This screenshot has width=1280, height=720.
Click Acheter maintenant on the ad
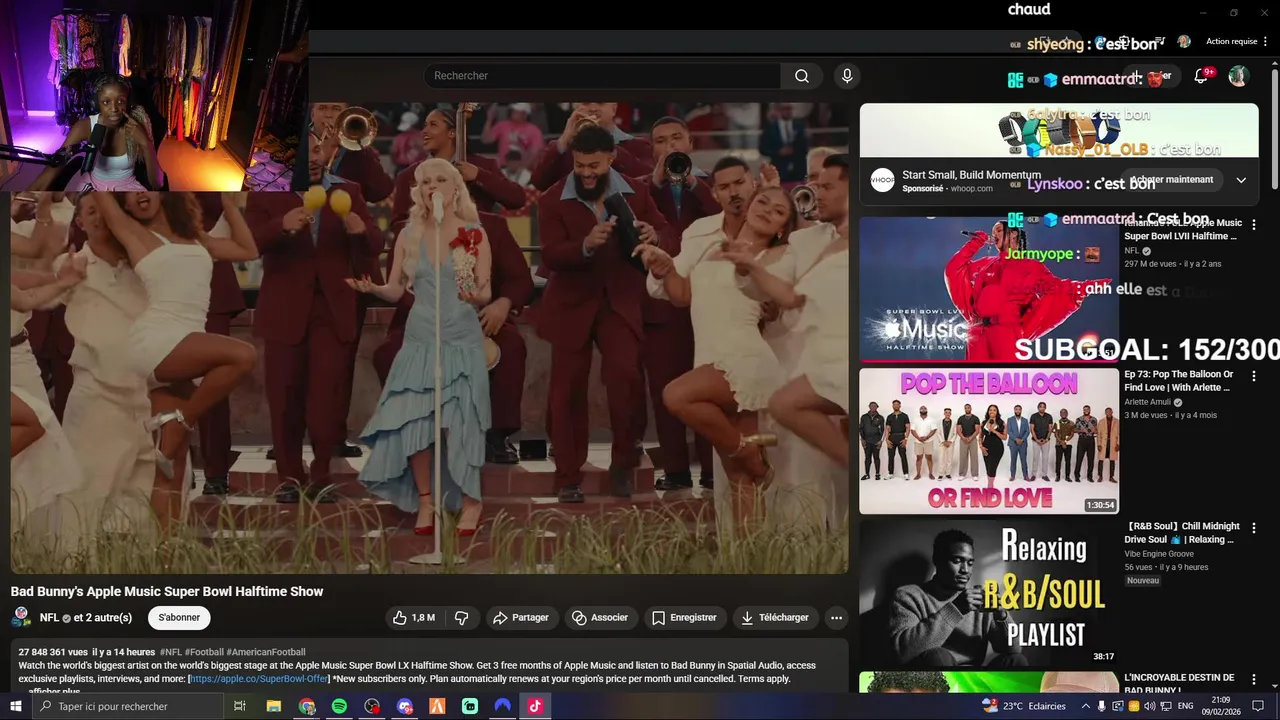point(1171,180)
